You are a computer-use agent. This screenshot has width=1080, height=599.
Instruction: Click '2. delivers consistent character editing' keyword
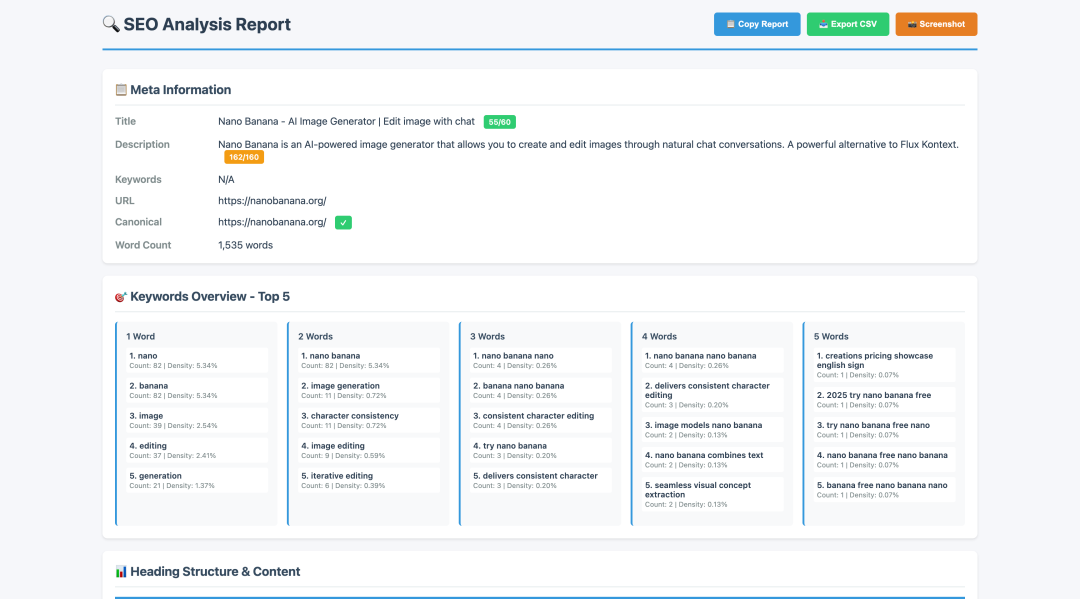[x=712, y=395]
